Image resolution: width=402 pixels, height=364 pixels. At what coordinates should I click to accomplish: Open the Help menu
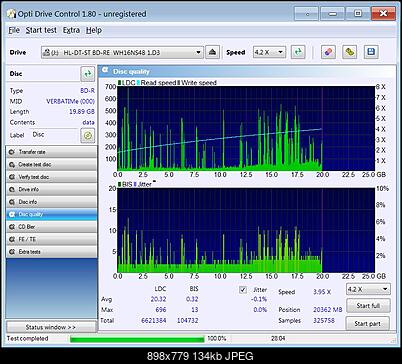[94, 30]
